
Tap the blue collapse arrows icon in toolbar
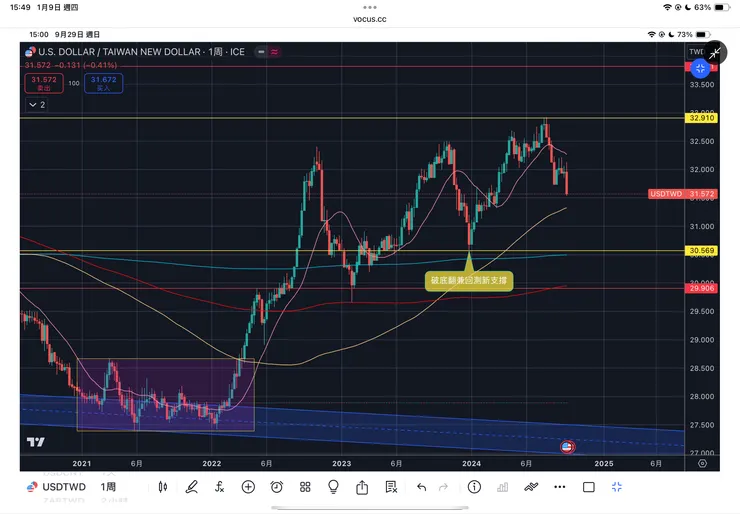(x=617, y=487)
